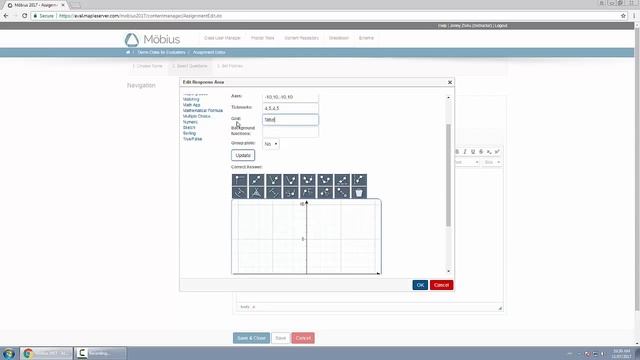Apply underline in the background text editor
The width and height of the screenshot is (640, 360).
[473, 151]
